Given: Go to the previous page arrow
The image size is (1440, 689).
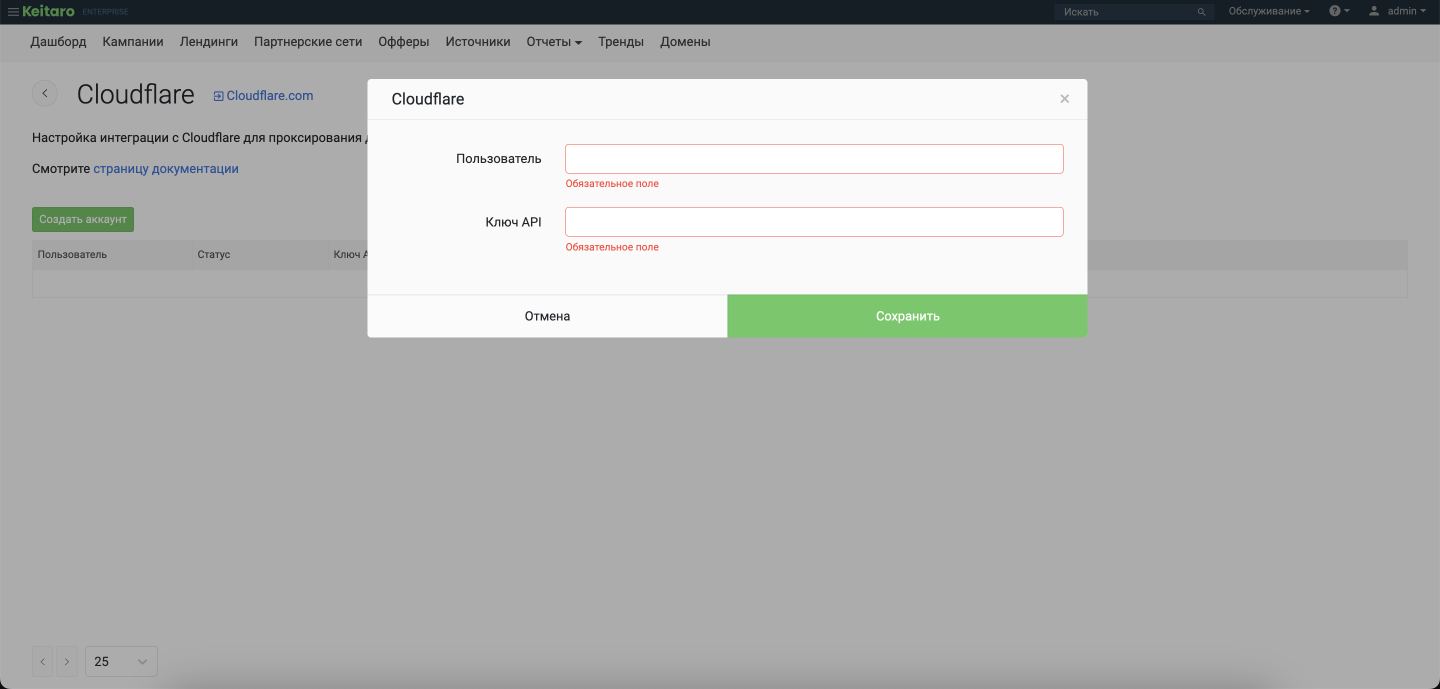Looking at the screenshot, I should point(43,661).
